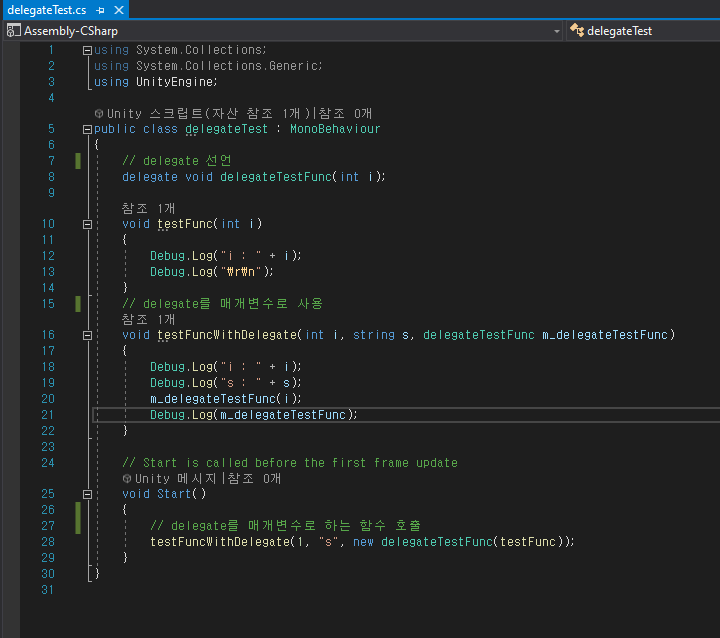
Task: Click comment '// delegate를 매개변수로 하는 함수 호출'
Action: [x=286, y=525]
